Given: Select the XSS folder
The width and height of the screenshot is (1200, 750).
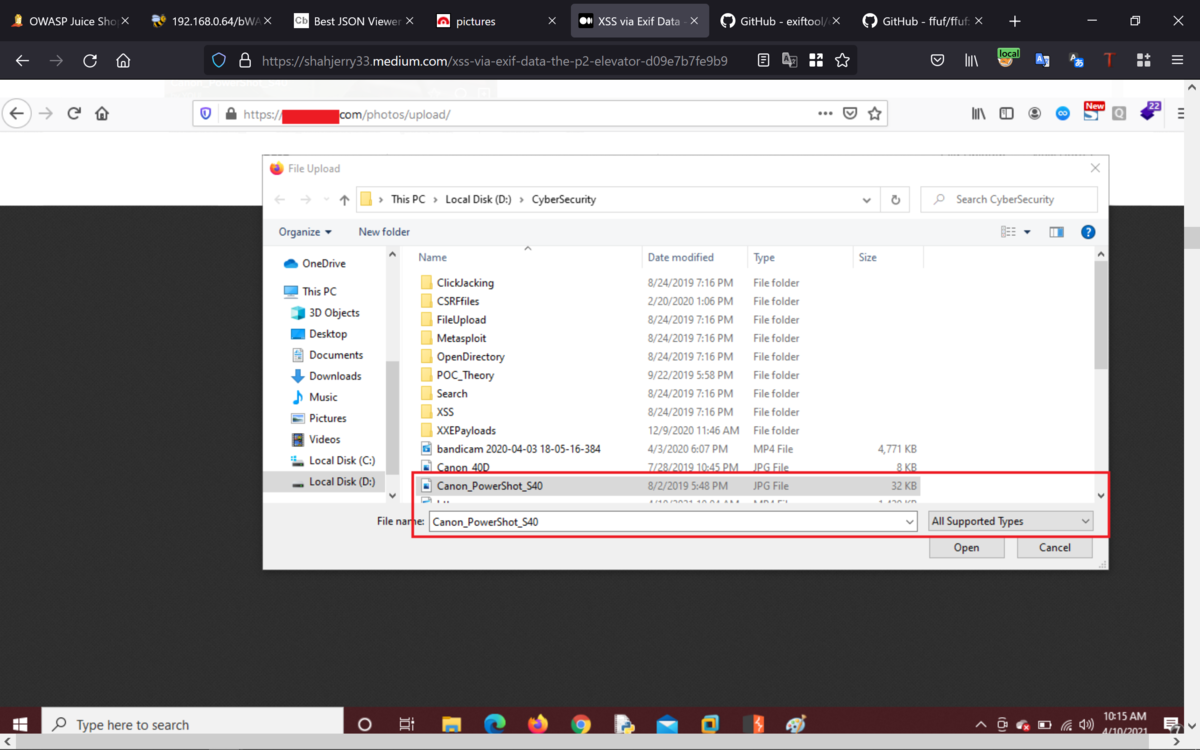Looking at the screenshot, I should pos(445,412).
